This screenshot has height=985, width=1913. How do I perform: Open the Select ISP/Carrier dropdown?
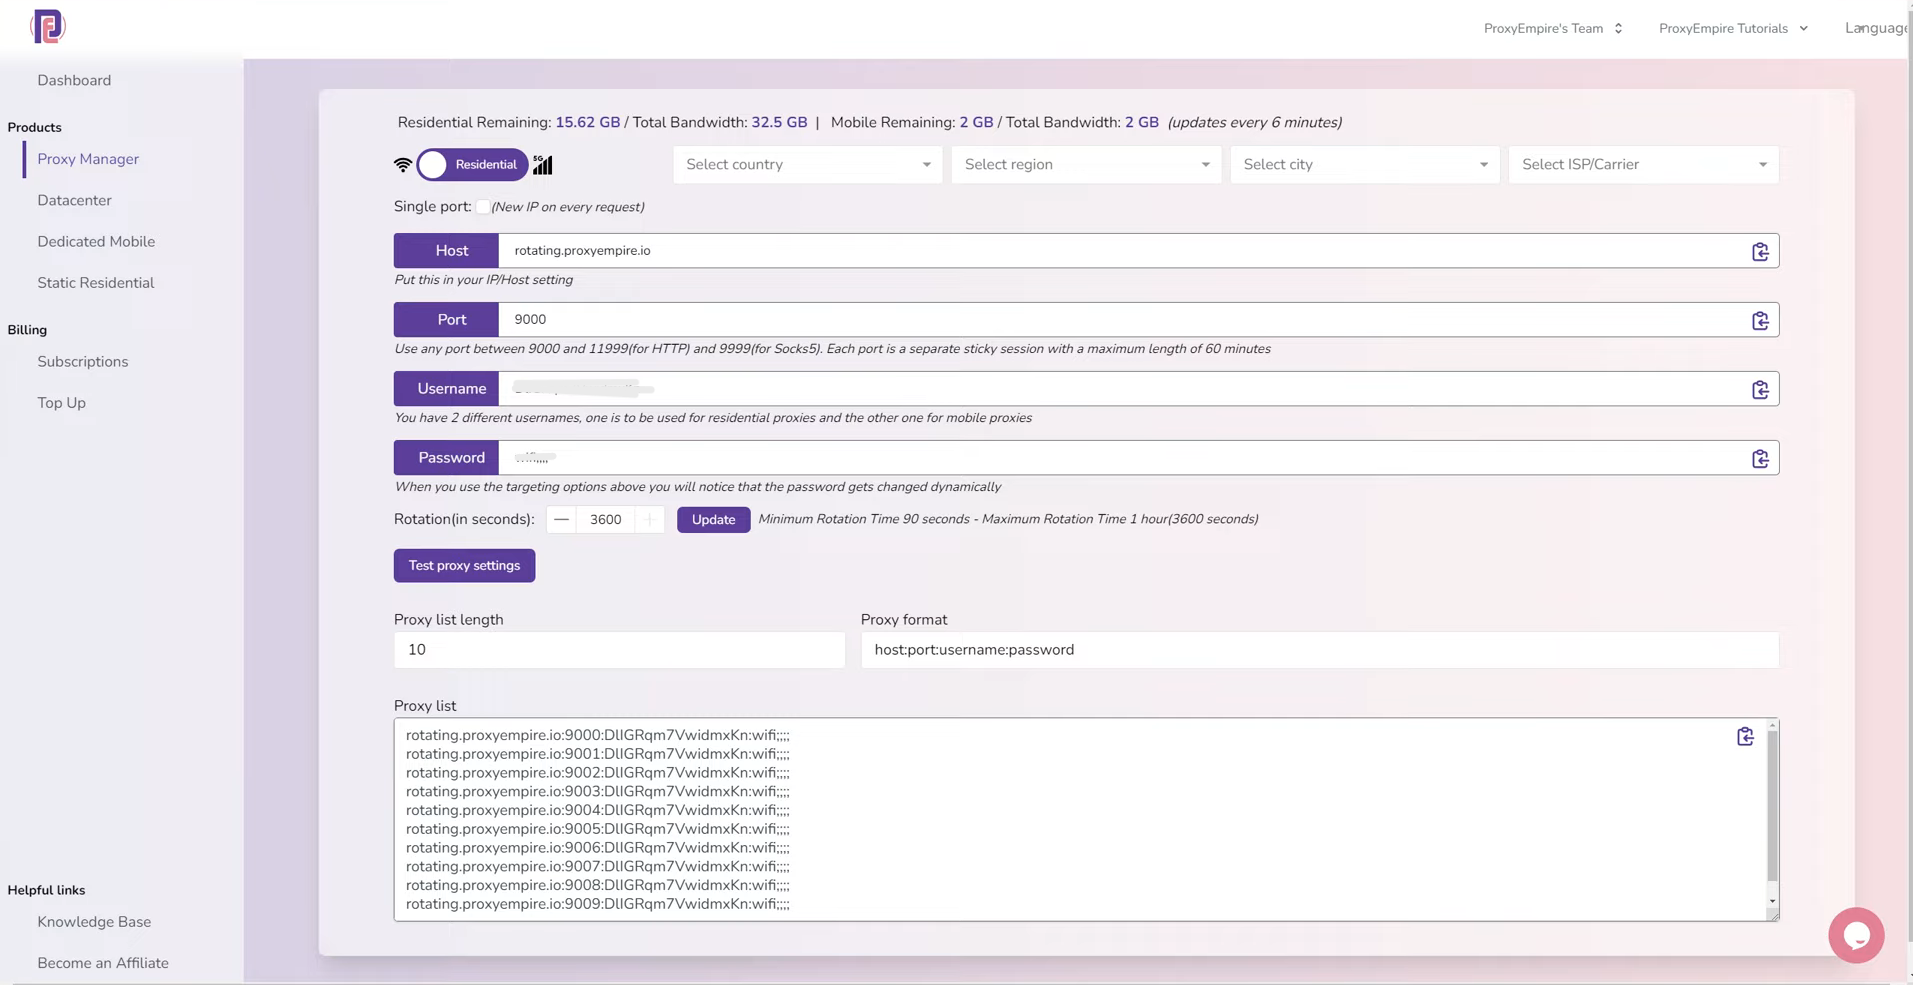coord(1643,165)
